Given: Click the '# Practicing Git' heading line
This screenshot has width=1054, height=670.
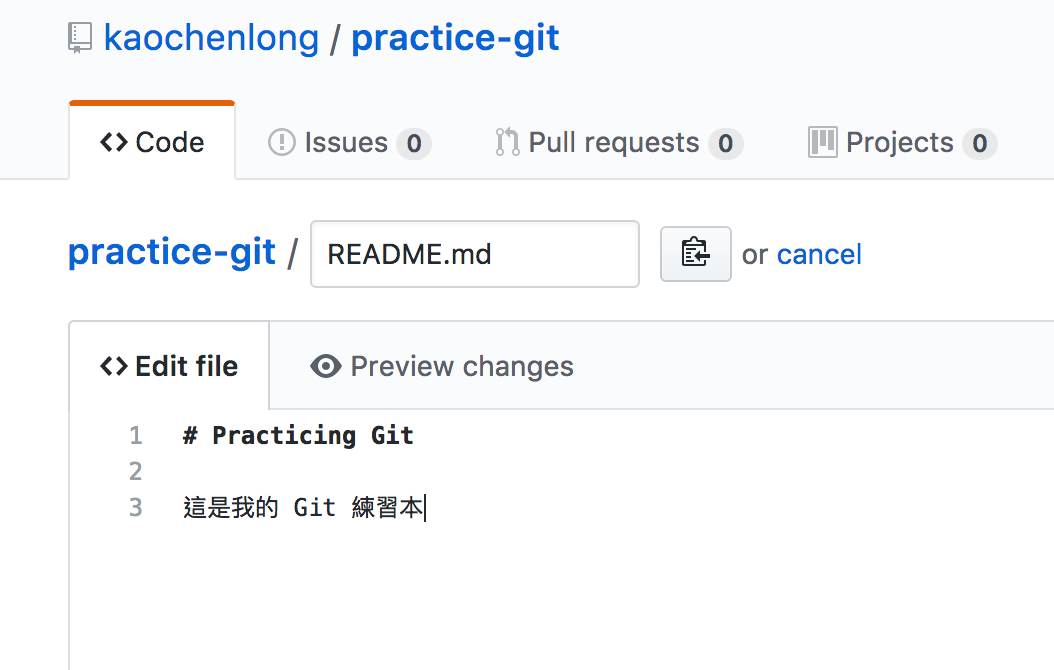Looking at the screenshot, I should (298, 435).
